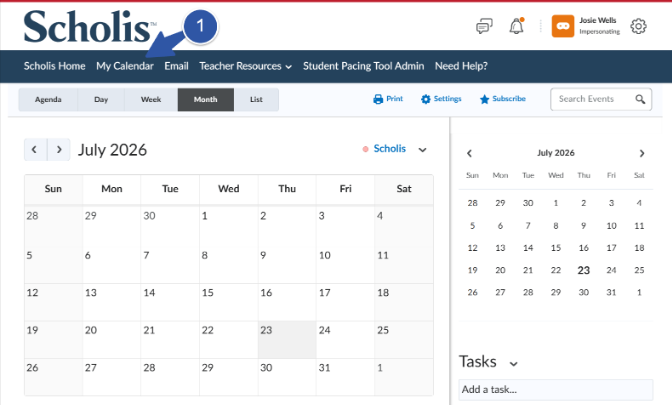
Task: Open the Need Help? link
Action: coord(461,66)
